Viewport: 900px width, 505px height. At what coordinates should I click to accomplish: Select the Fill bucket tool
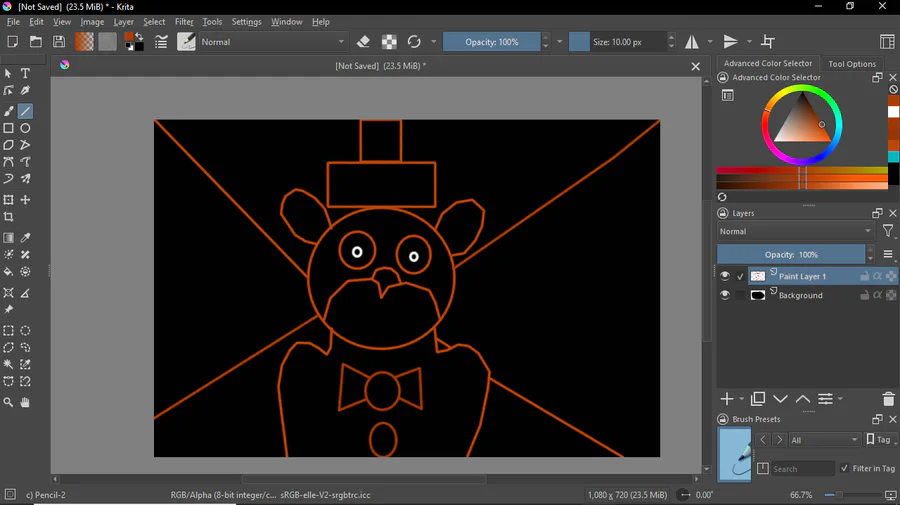point(9,272)
